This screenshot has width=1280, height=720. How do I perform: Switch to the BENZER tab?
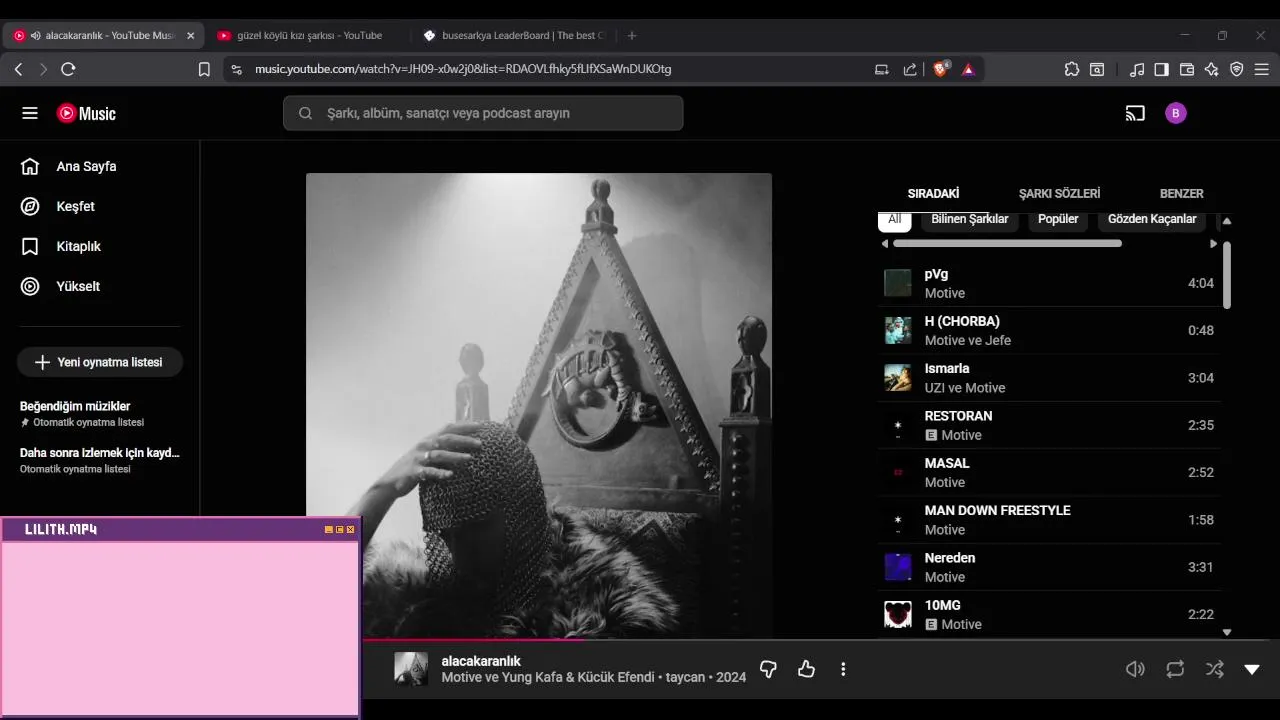click(x=1181, y=194)
